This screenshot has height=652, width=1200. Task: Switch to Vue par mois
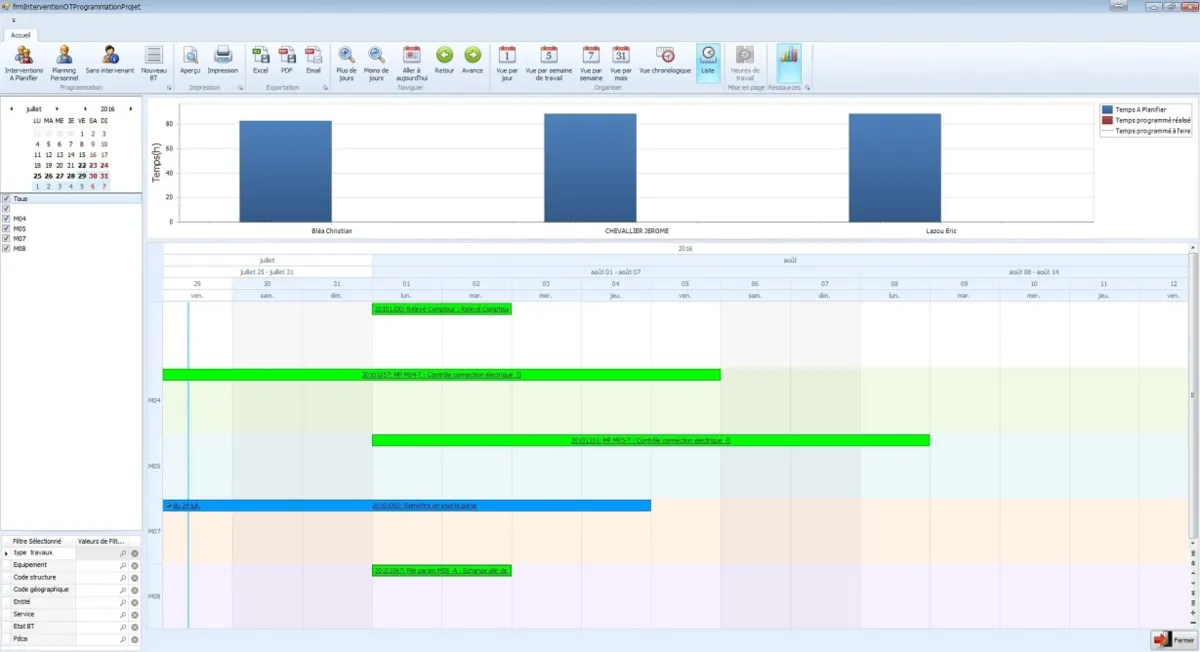click(621, 62)
